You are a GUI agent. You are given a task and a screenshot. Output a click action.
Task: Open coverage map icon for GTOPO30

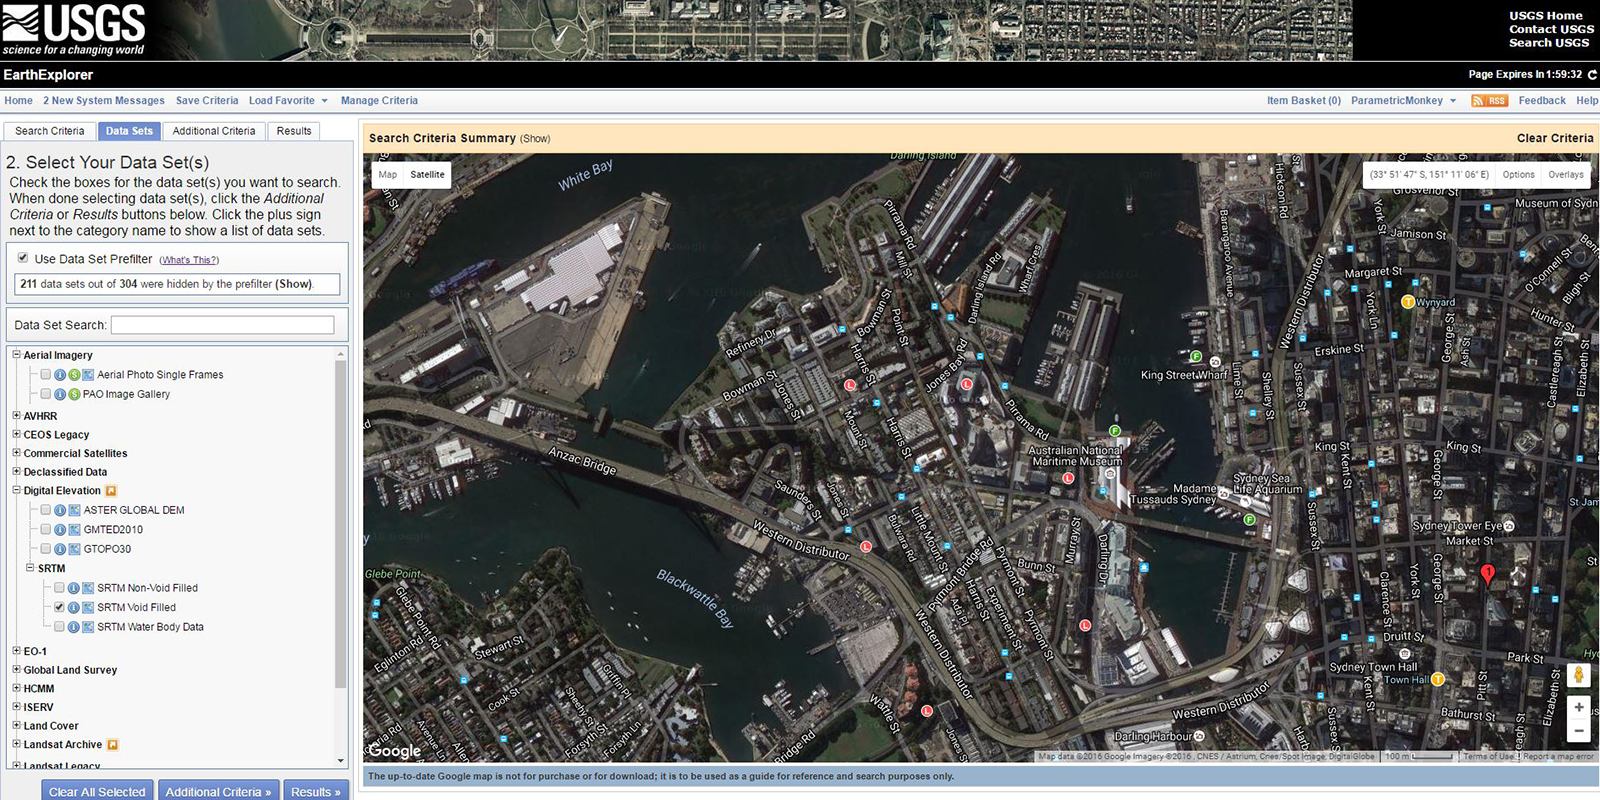click(74, 549)
